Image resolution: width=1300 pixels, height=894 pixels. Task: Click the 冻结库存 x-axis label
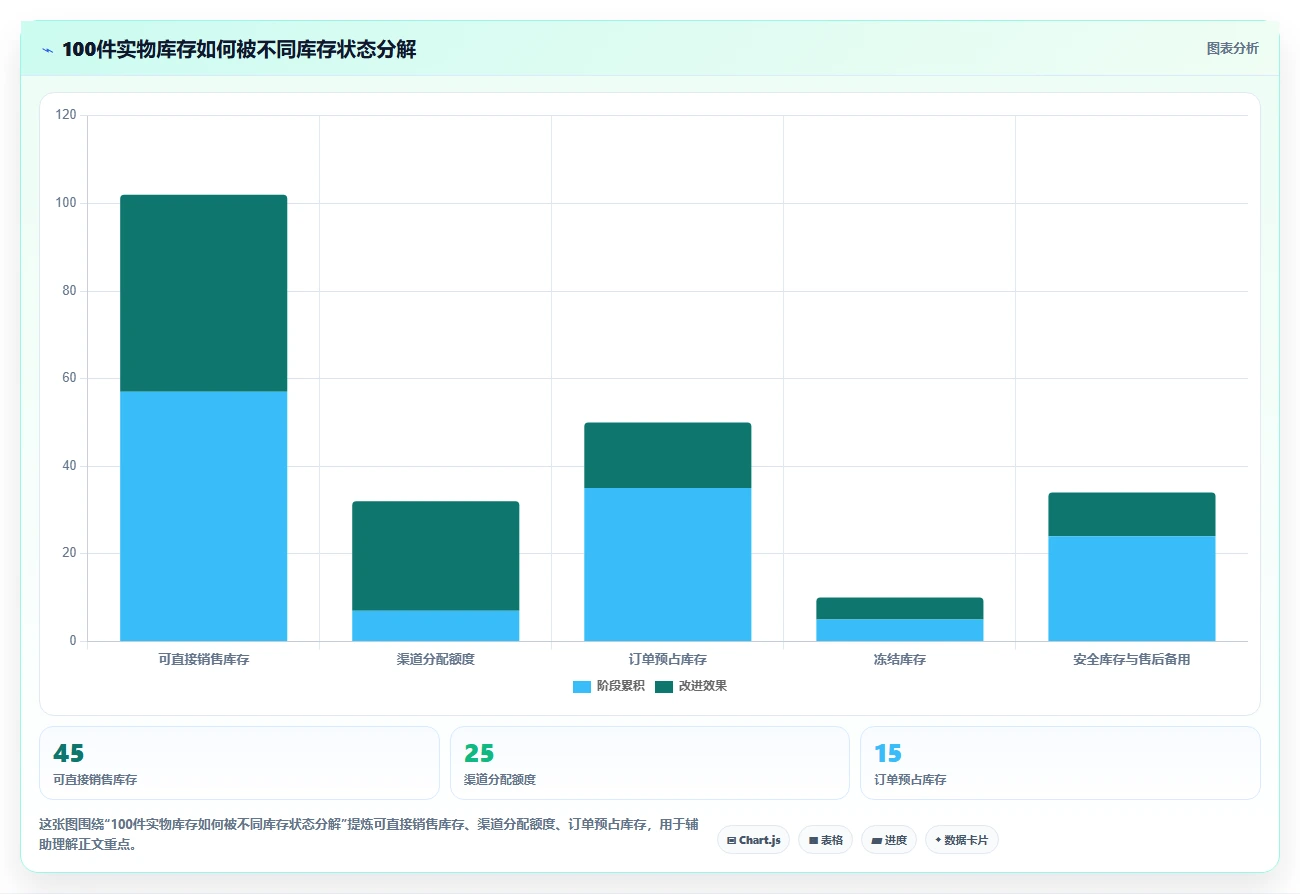(x=900, y=660)
